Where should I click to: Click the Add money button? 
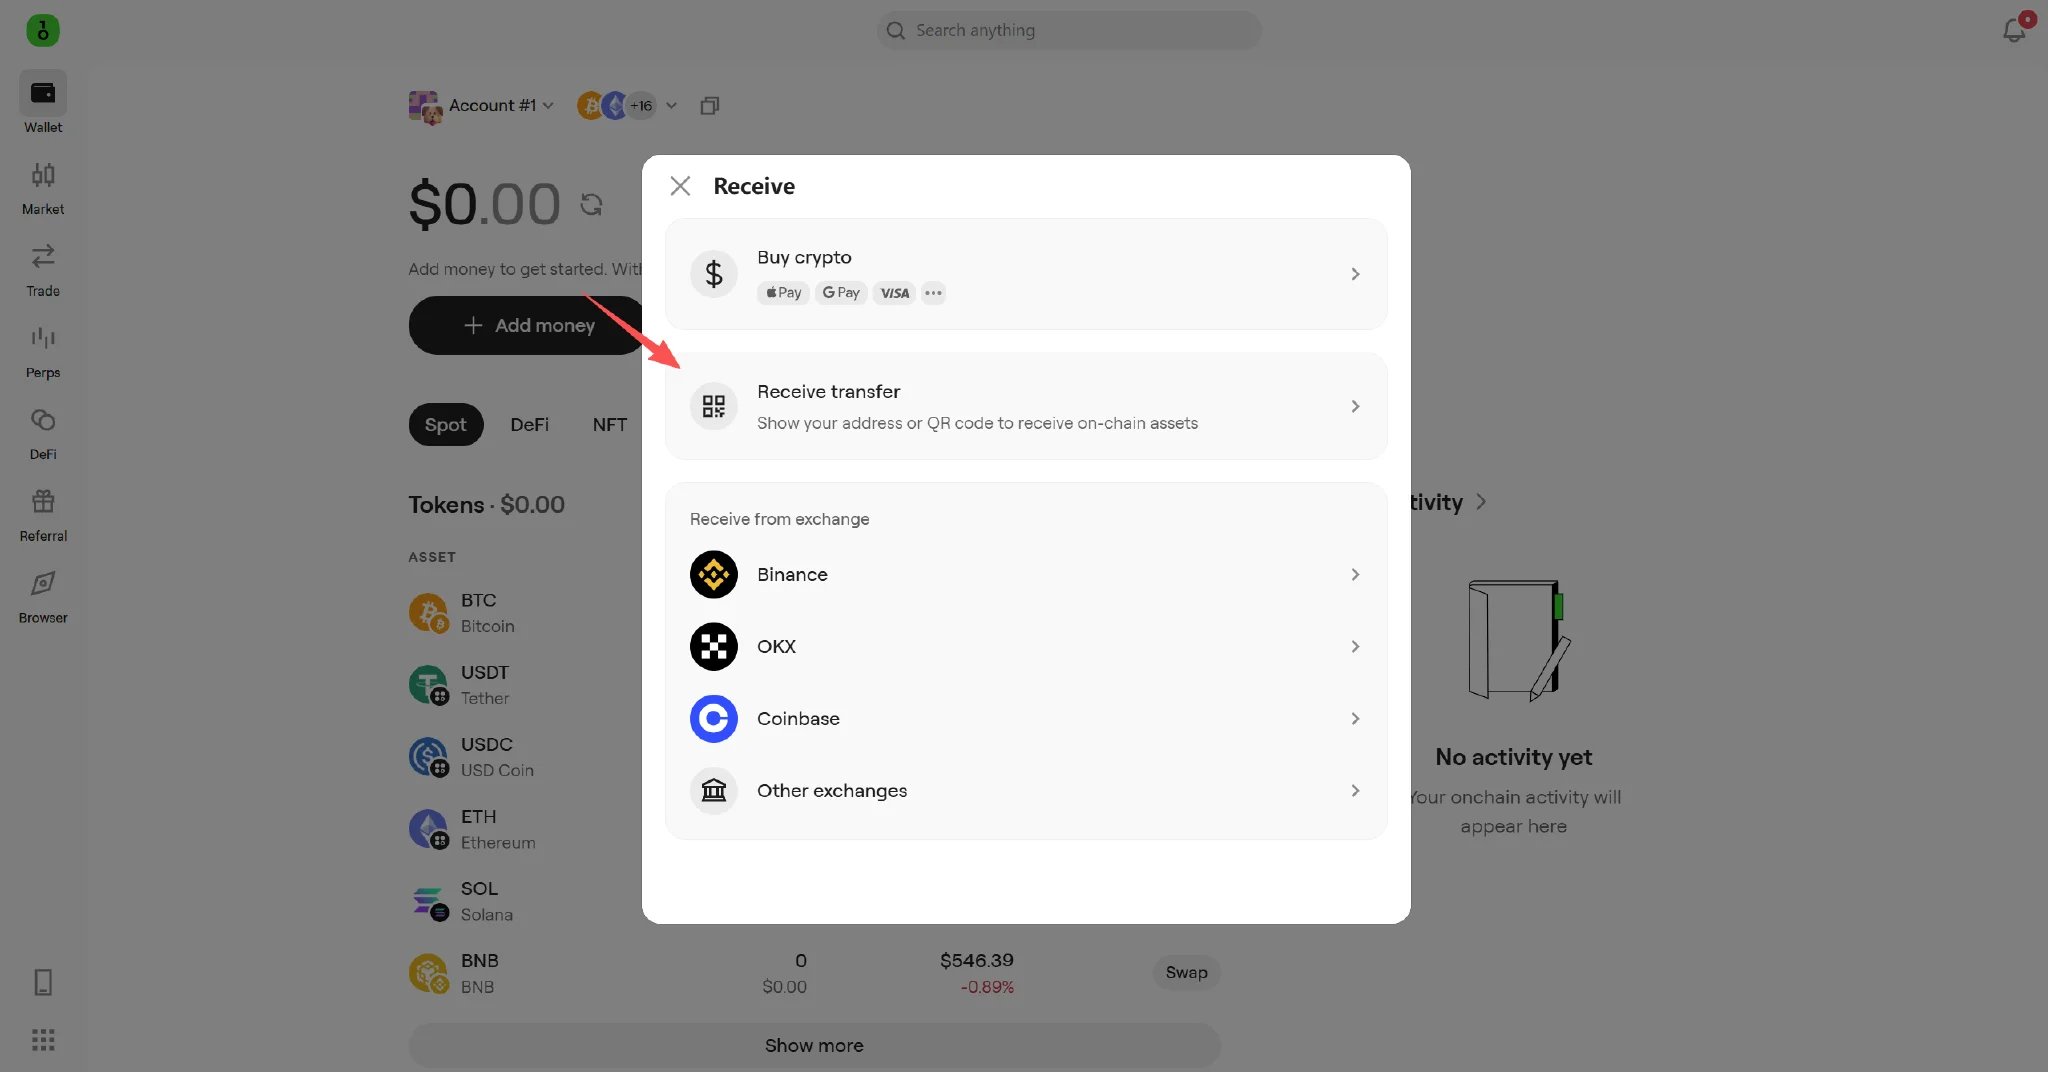coord(528,325)
